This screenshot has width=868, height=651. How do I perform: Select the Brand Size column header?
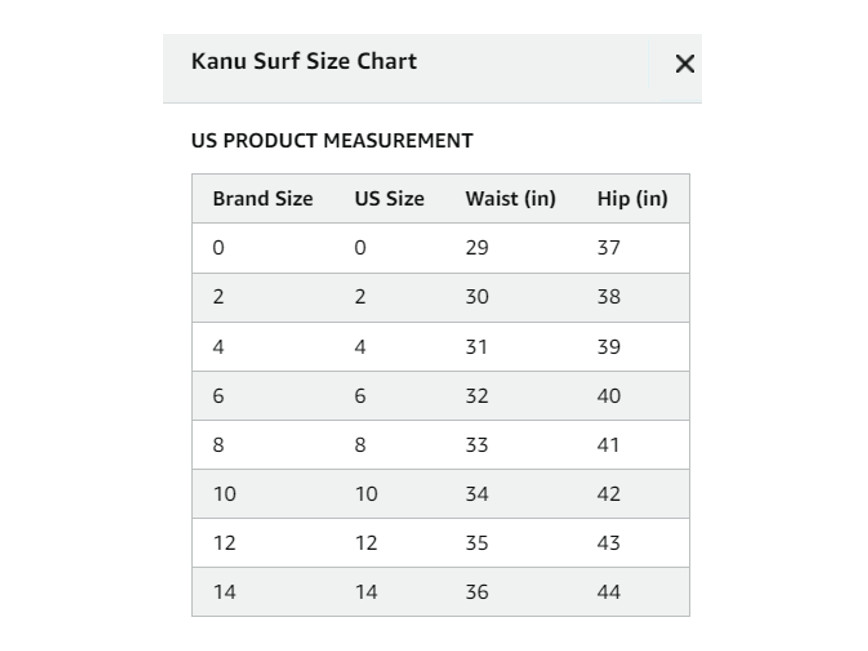262,199
